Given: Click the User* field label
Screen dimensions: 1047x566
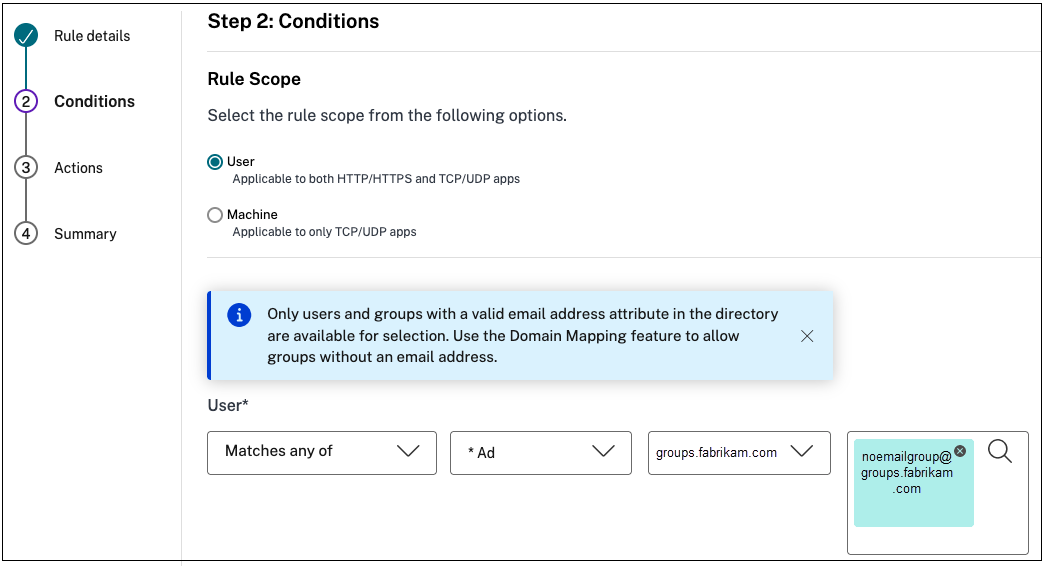Looking at the screenshot, I should click(x=228, y=405).
